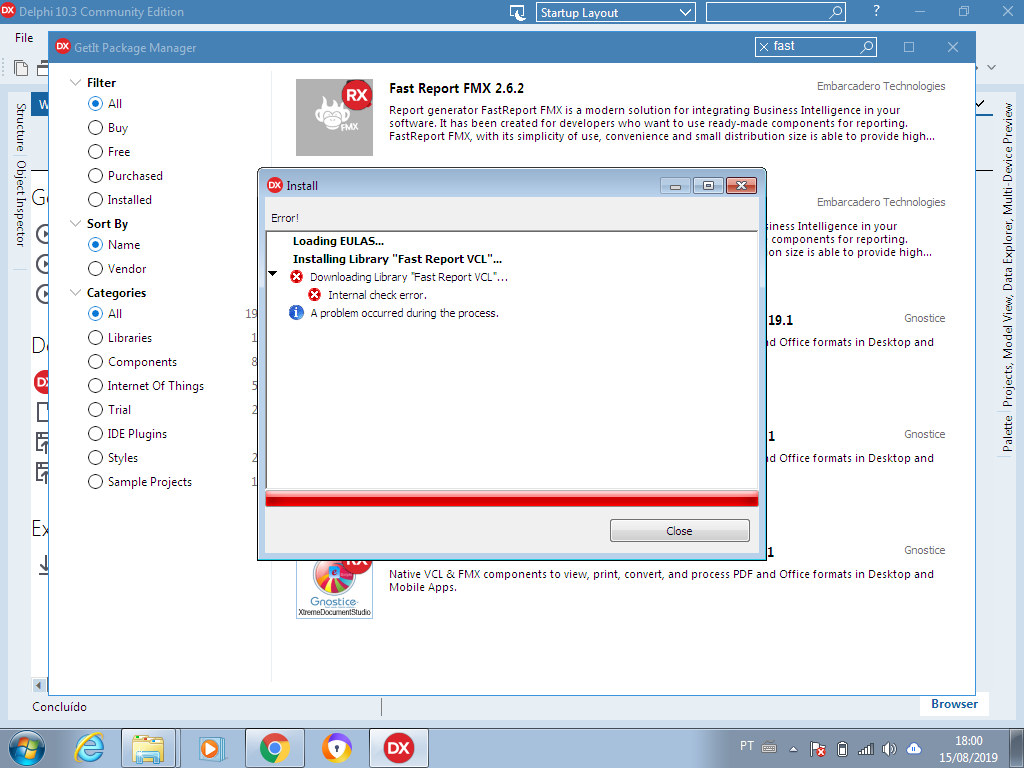1024x768 pixels.
Task: Sort packages by Vendor
Action: (x=95, y=268)
